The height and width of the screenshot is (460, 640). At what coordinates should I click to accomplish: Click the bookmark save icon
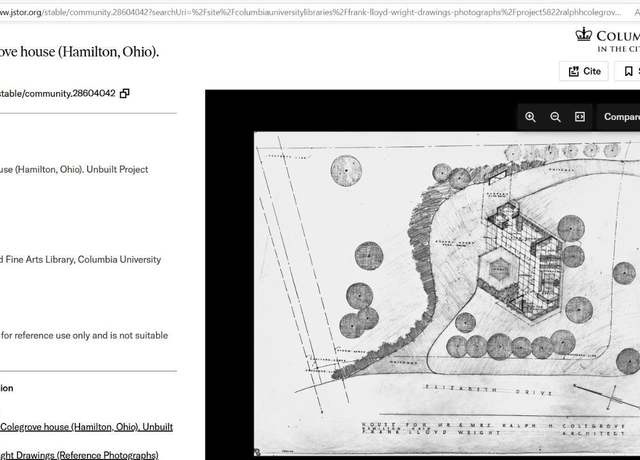(629, 71)
